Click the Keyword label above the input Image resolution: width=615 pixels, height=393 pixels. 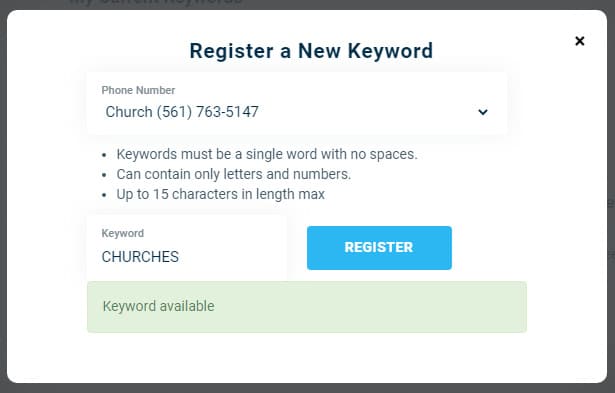pos(122,233)
